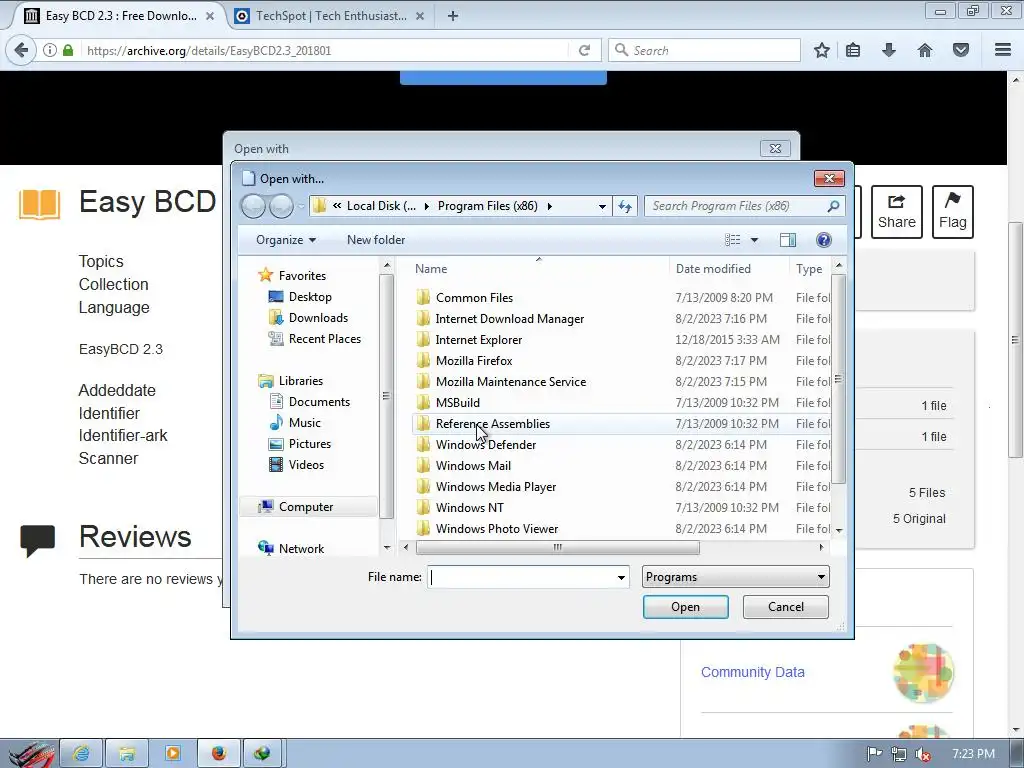Click the site information icon in address bar
The width and height of the screenshot is (1024, 768).
[x=50, y=50]
